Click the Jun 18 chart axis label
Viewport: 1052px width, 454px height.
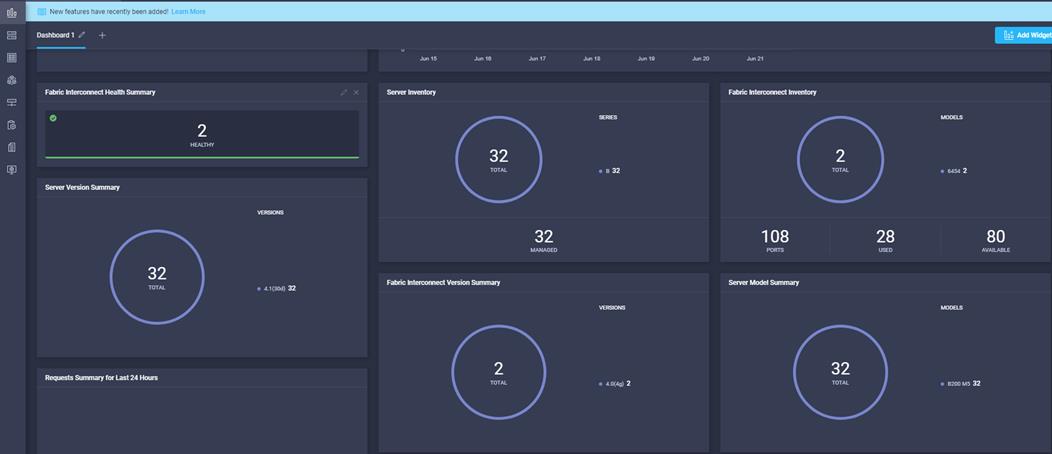point(592,59)
